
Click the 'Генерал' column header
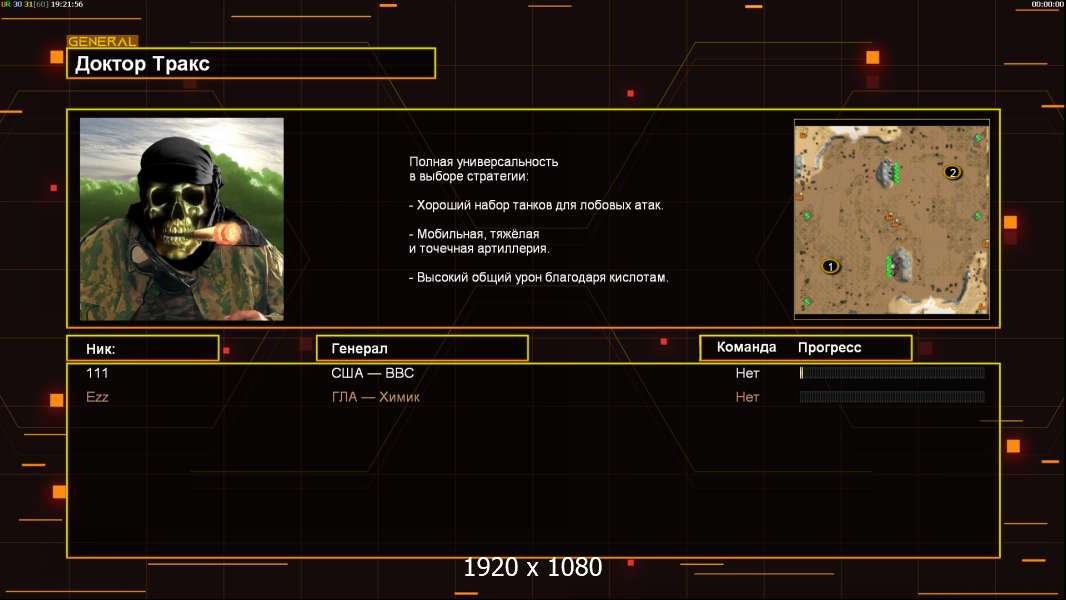(x=422, y=348)
